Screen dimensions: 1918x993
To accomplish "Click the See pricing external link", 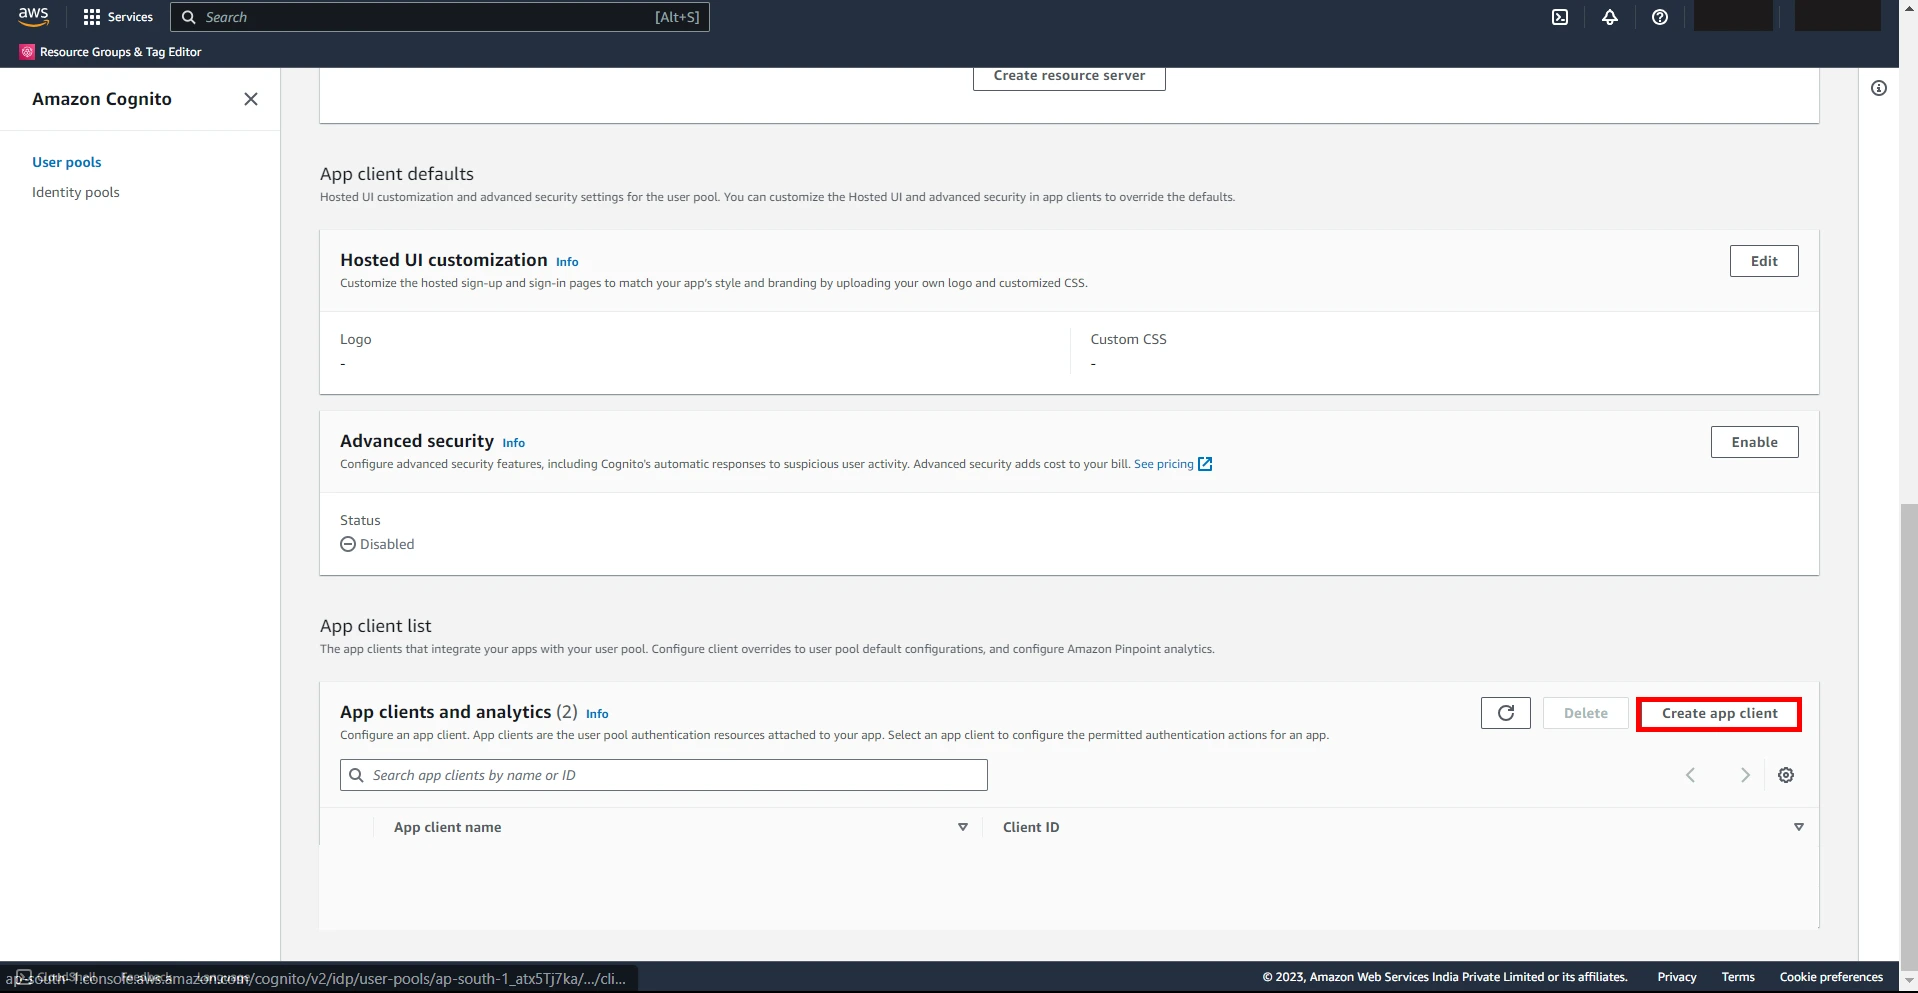I will click(x=1173, y=464).
